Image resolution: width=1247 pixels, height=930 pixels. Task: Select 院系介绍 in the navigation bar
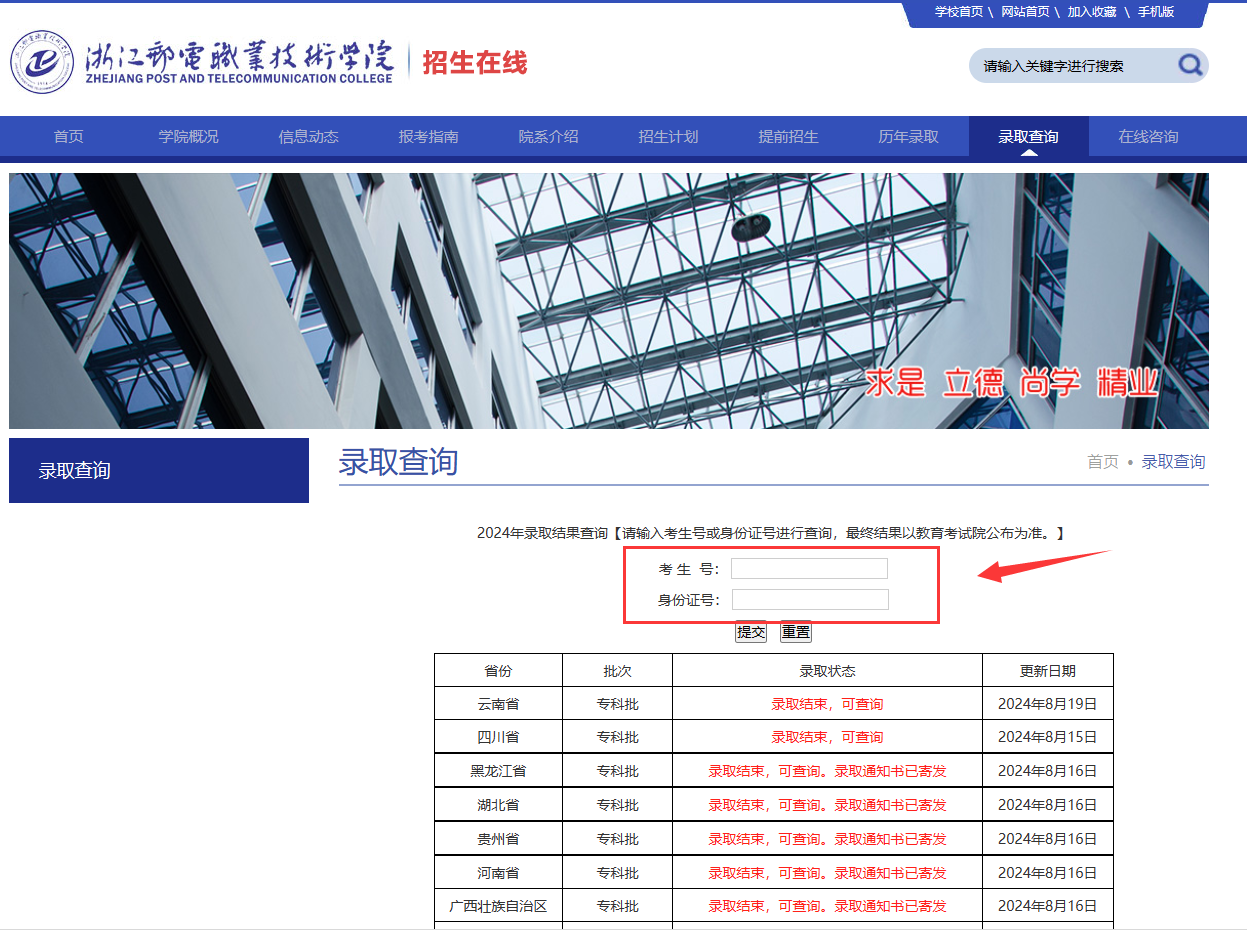548,137
